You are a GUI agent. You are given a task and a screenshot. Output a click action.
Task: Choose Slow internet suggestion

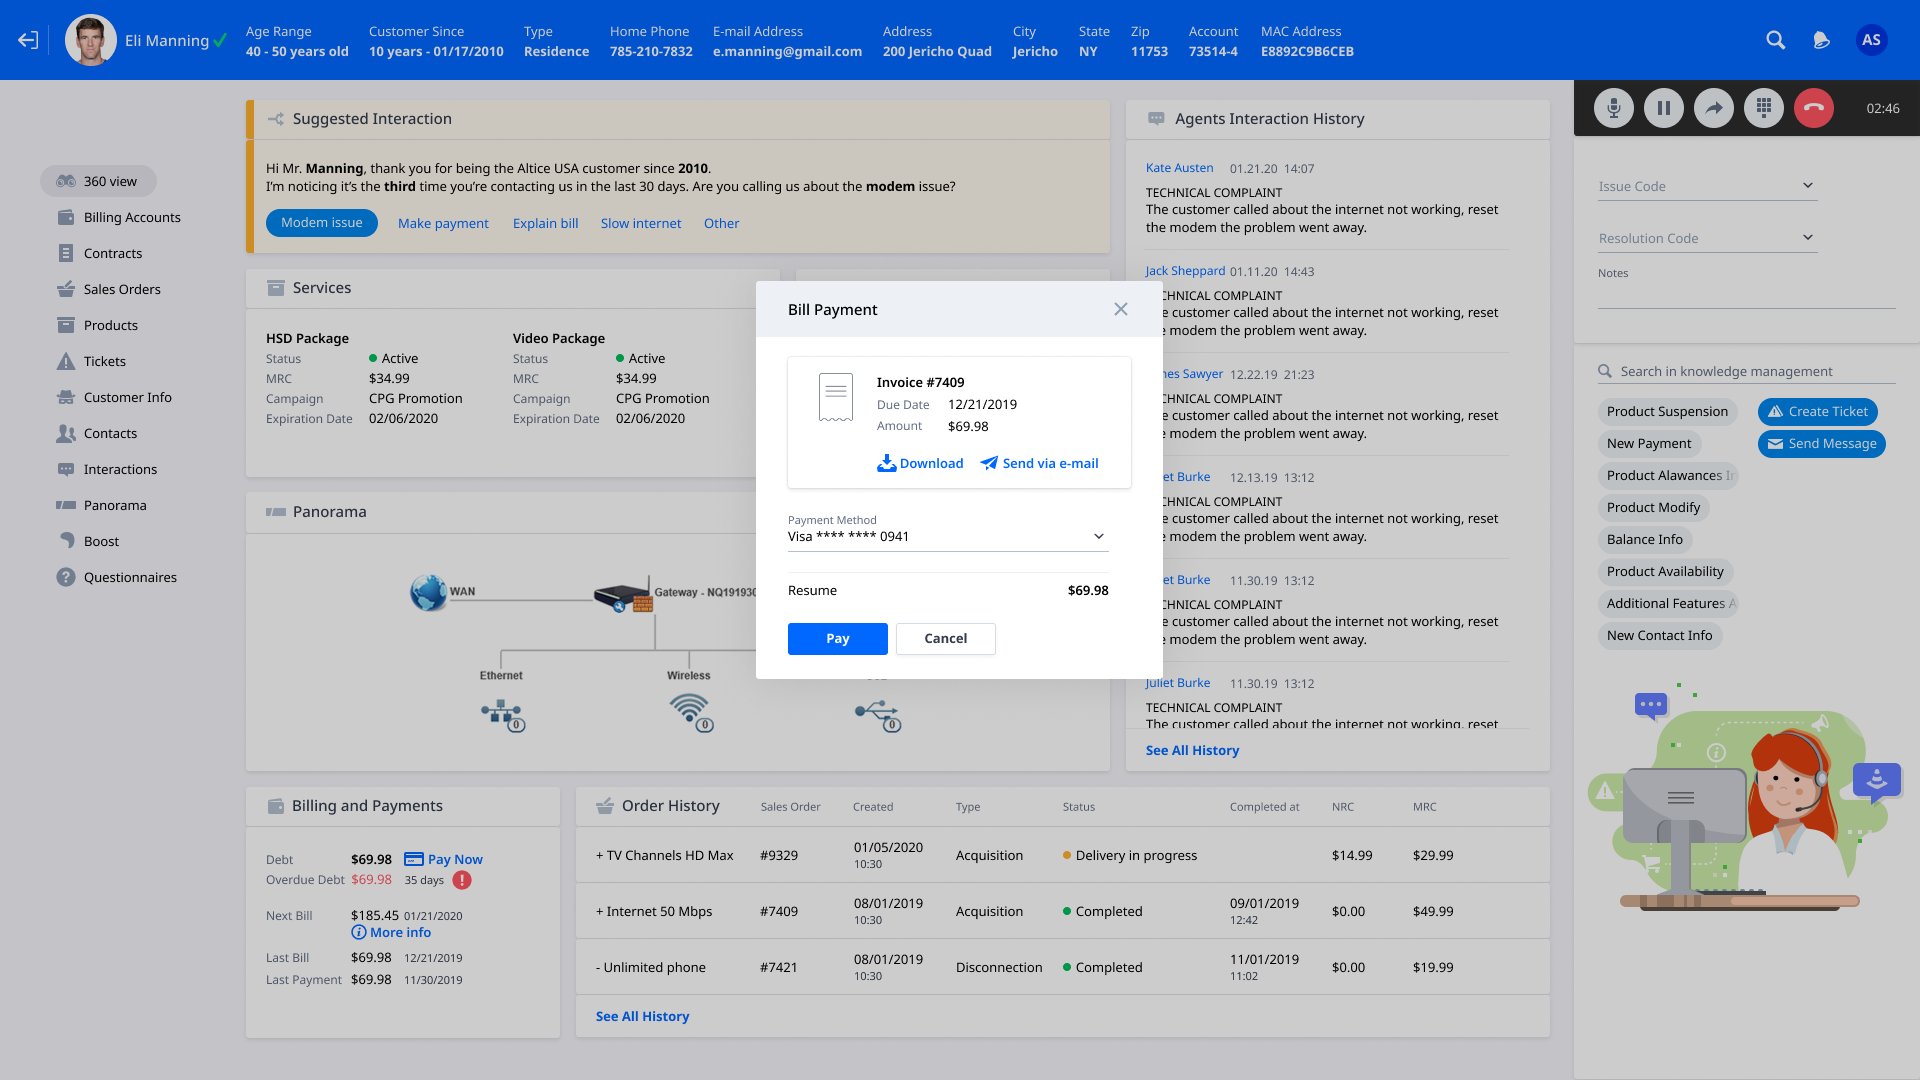click(641, 223)
